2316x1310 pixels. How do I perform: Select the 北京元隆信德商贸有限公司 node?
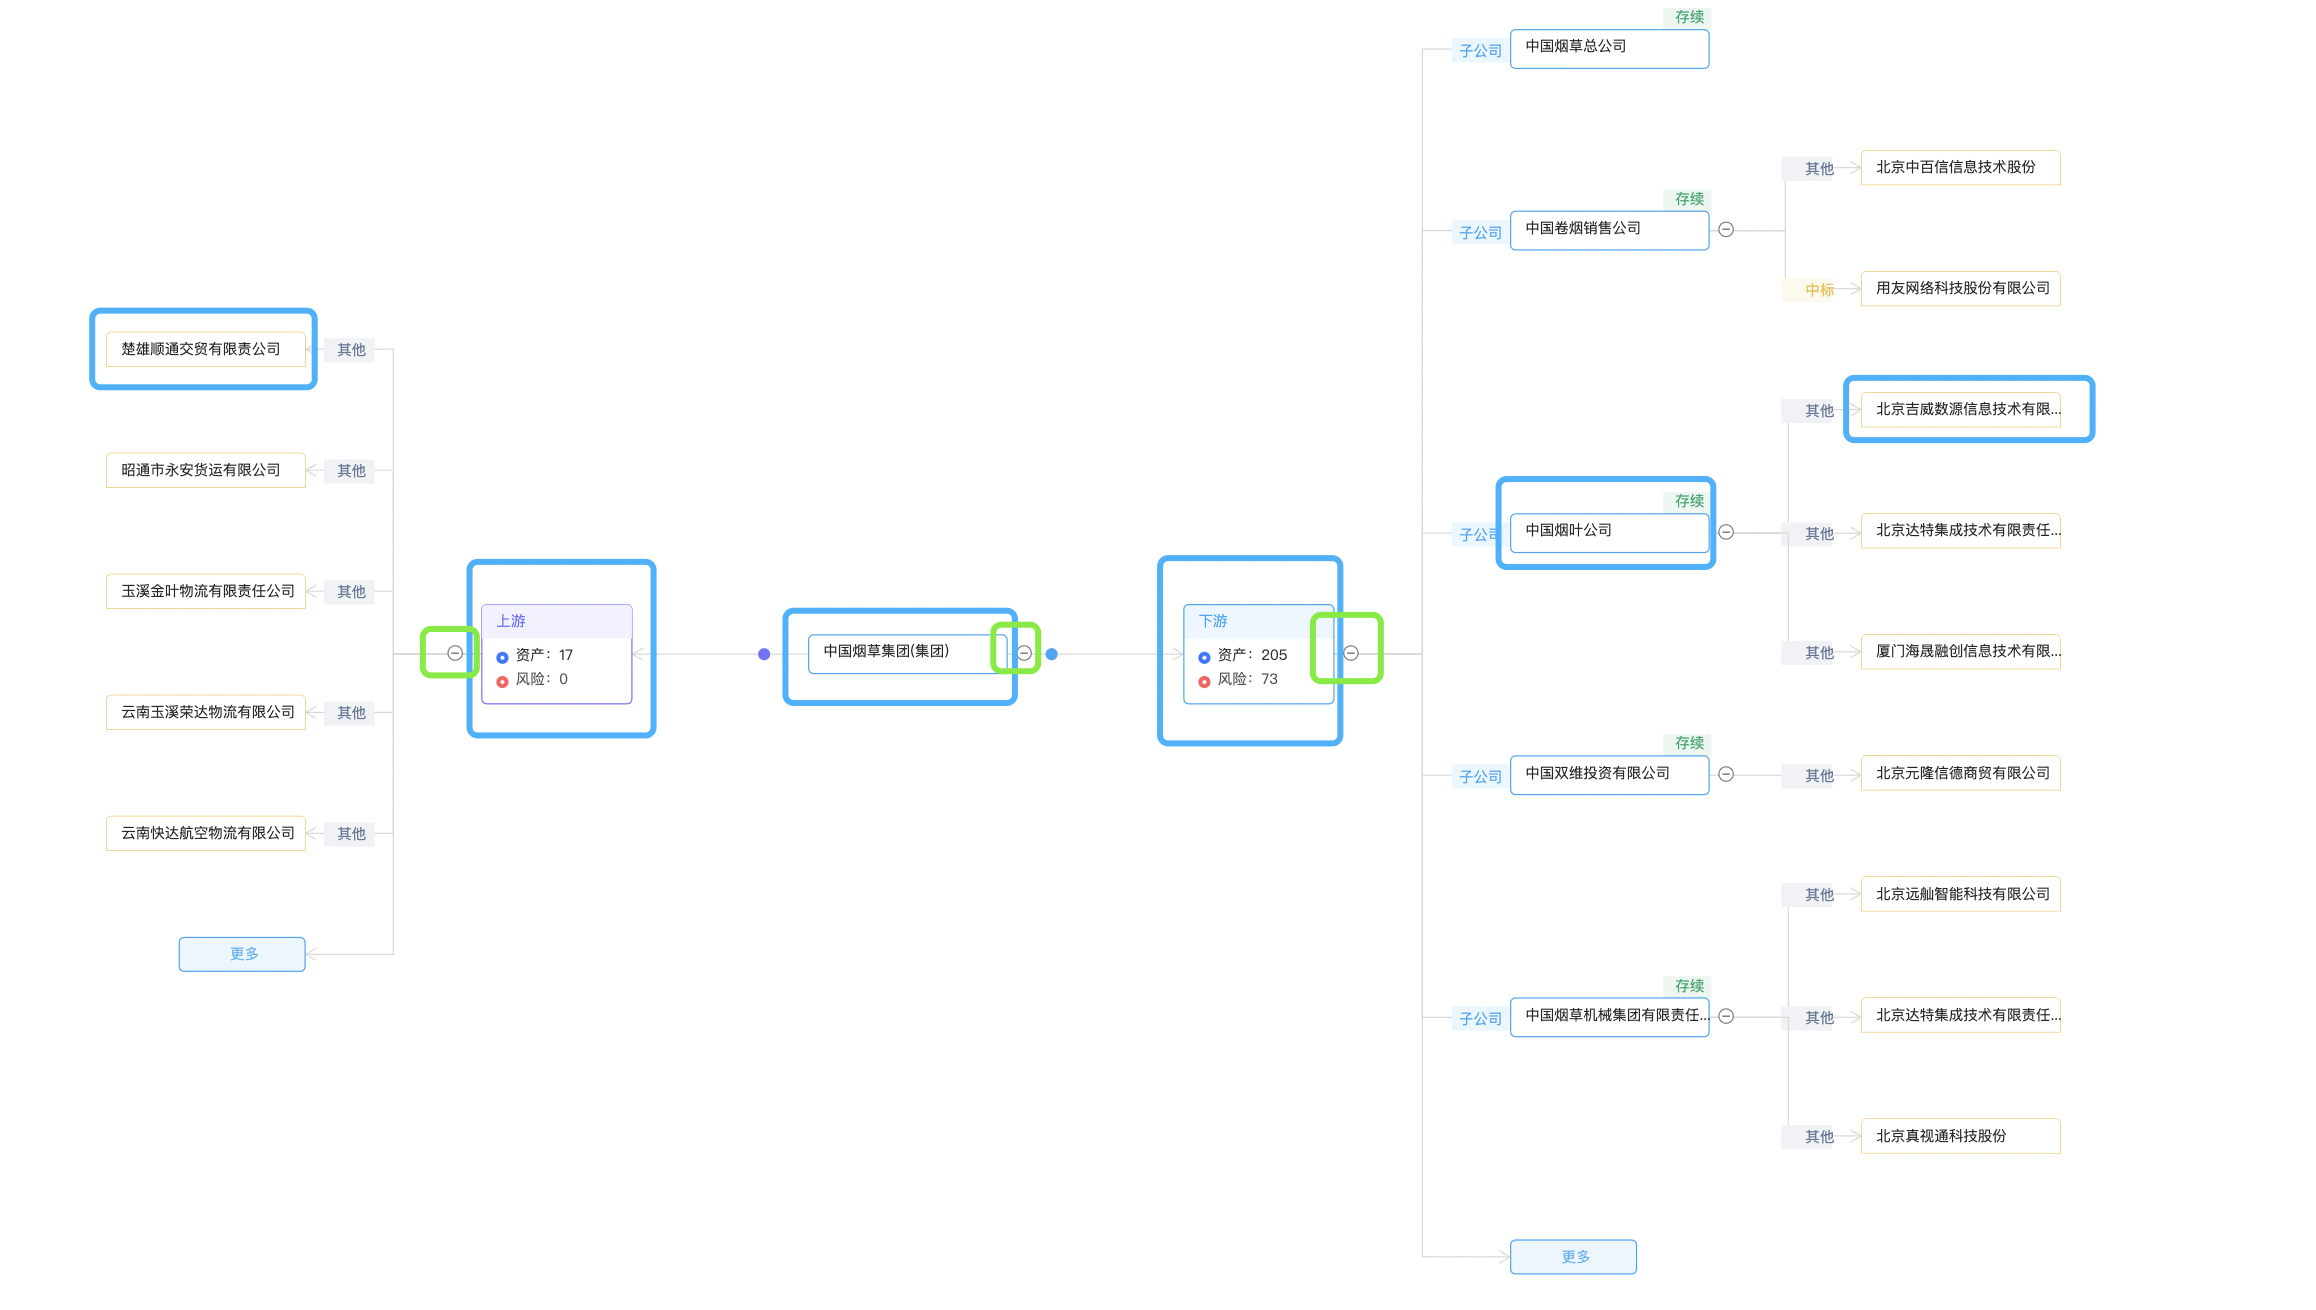coord(1961,773)
